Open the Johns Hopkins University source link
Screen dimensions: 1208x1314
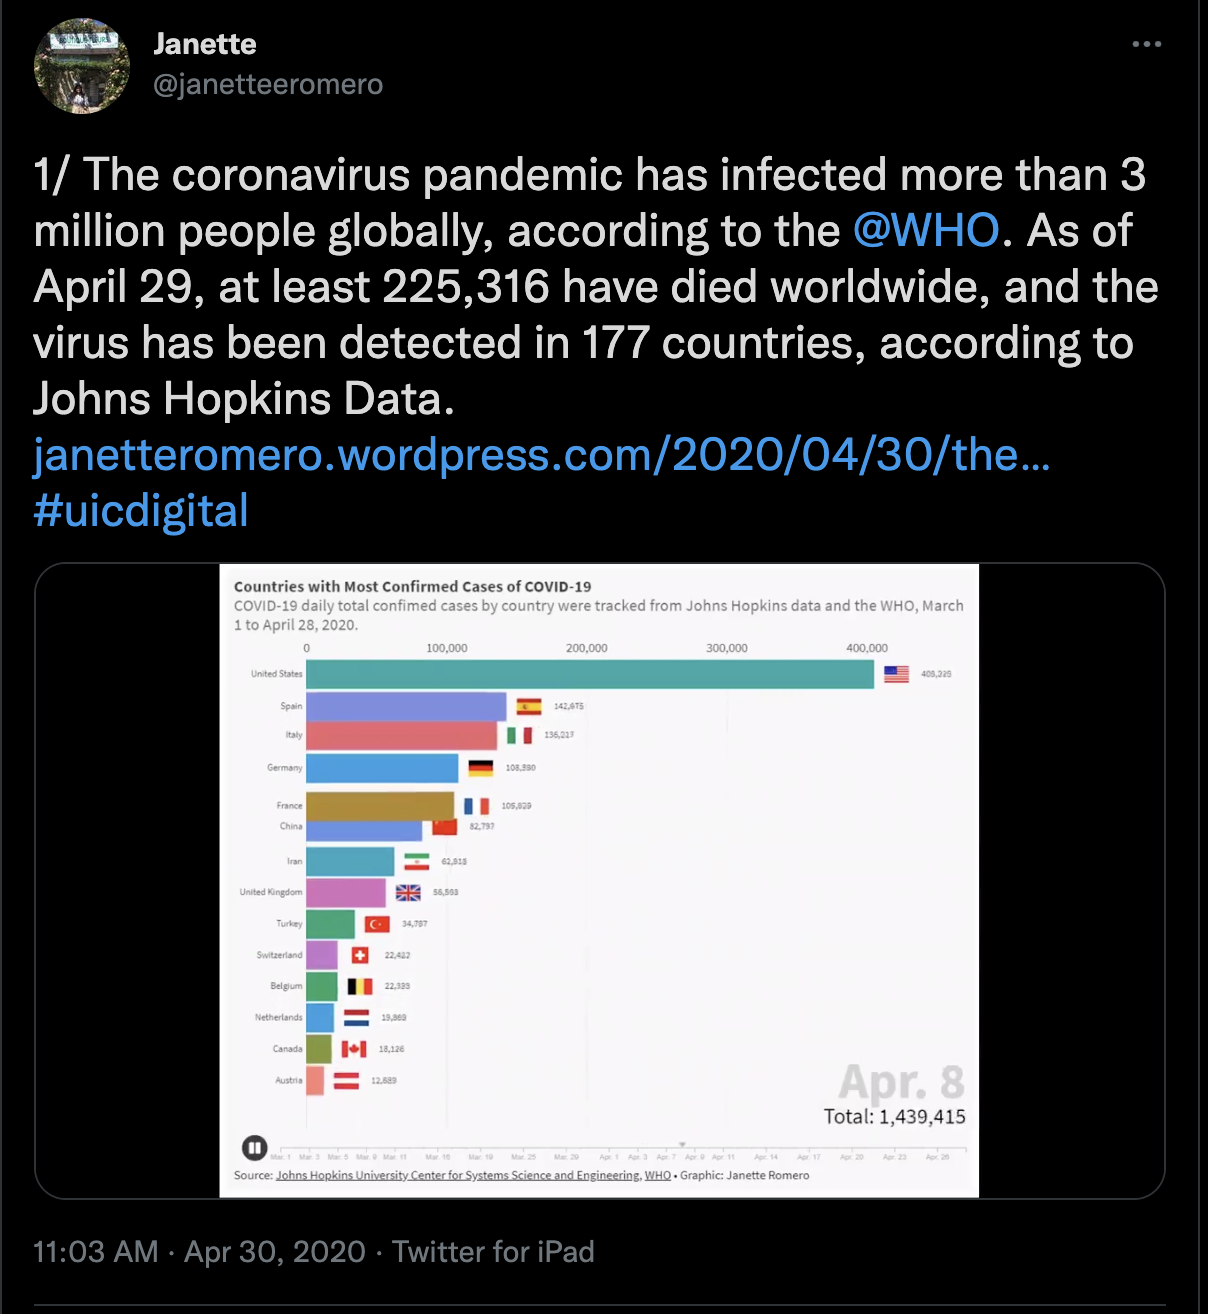coord(457,1175)
